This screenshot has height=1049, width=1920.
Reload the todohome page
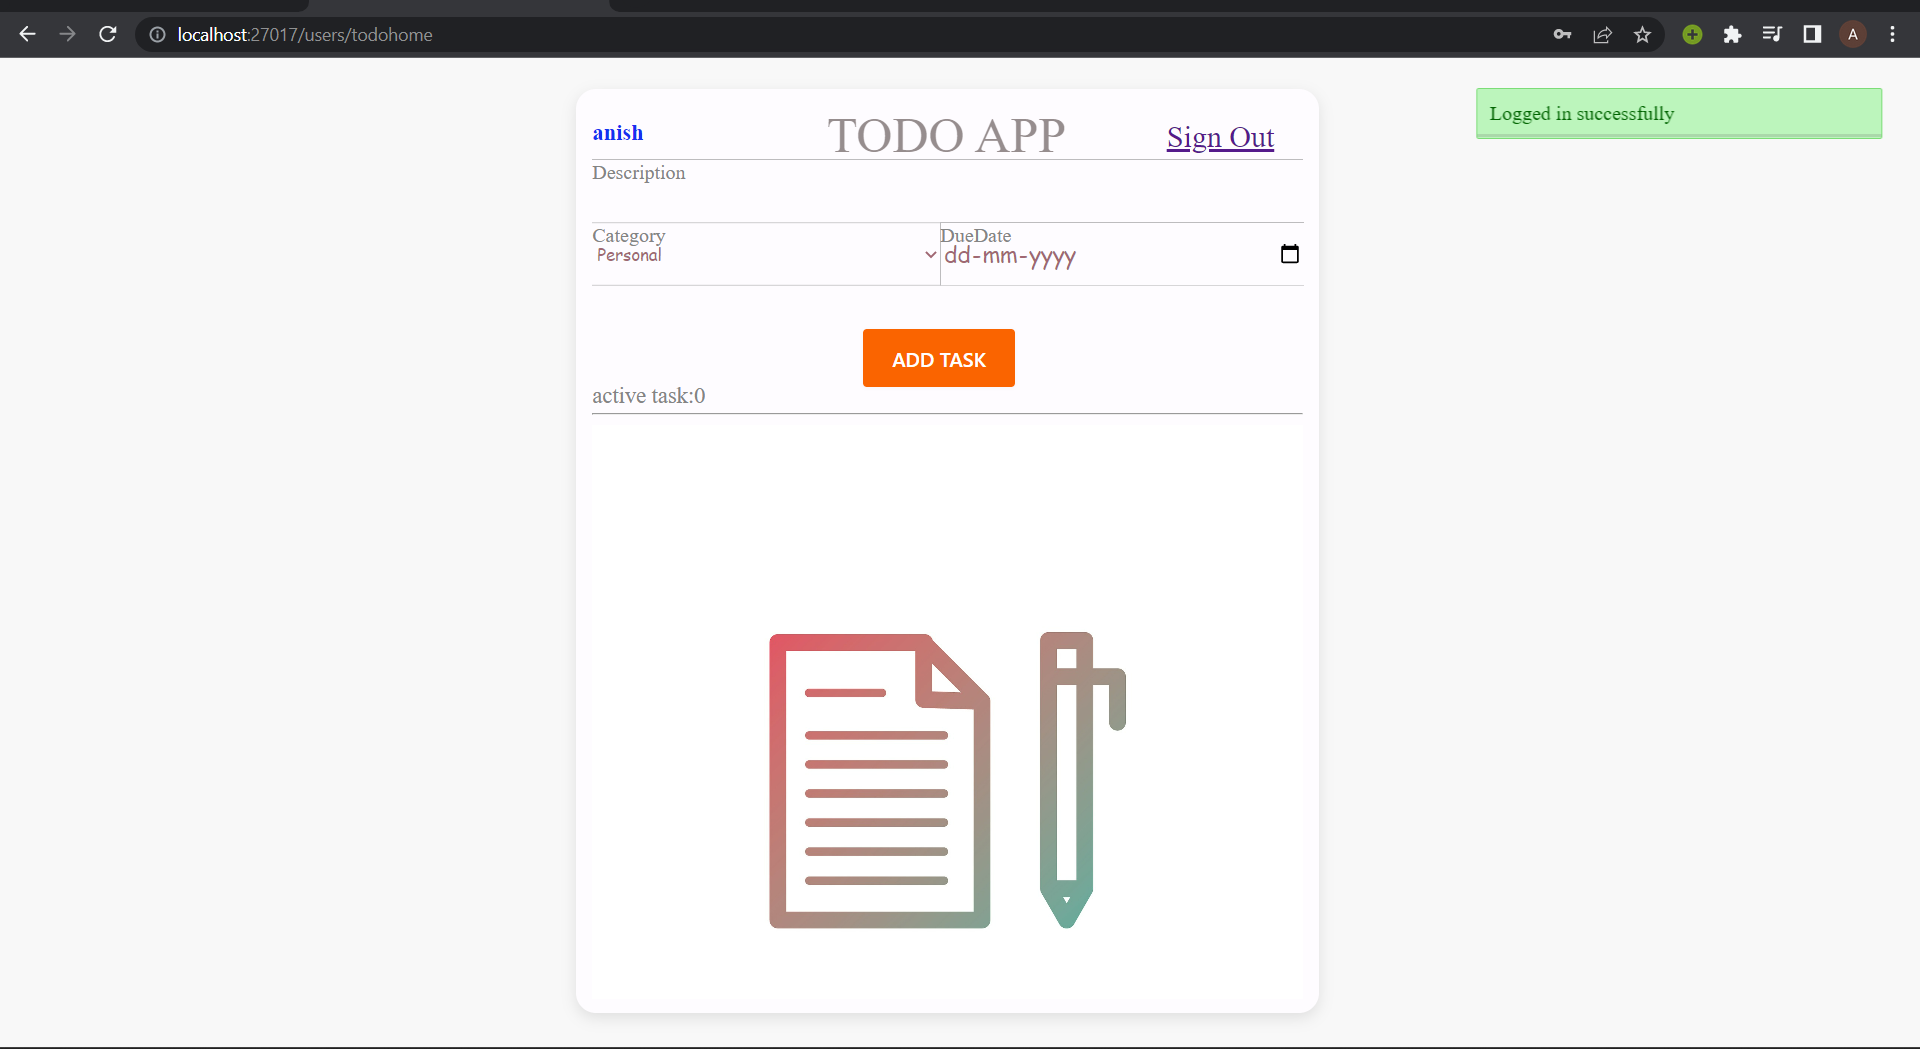[108, 34]
